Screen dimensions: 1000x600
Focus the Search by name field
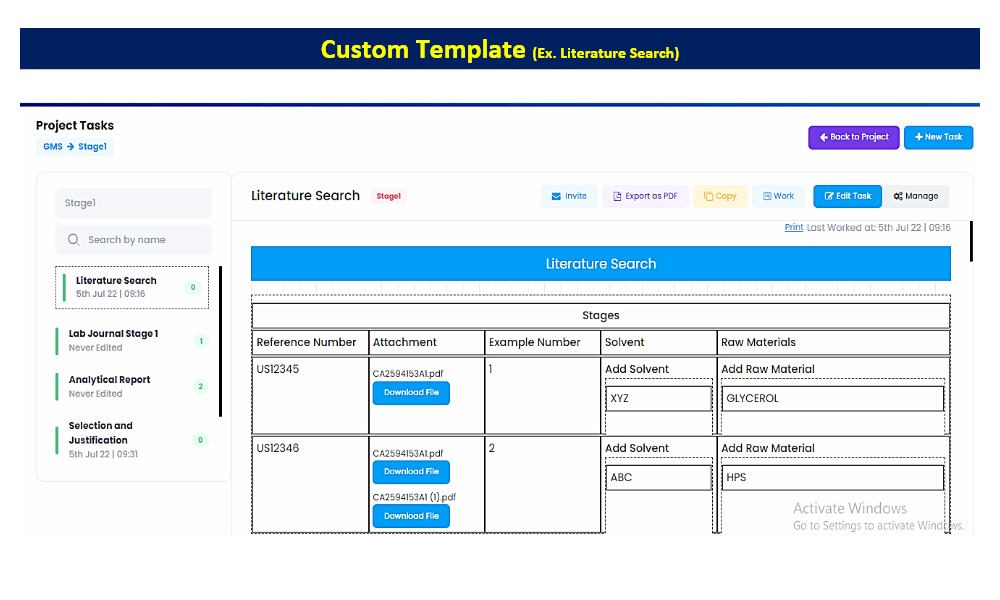pos(133,240)
